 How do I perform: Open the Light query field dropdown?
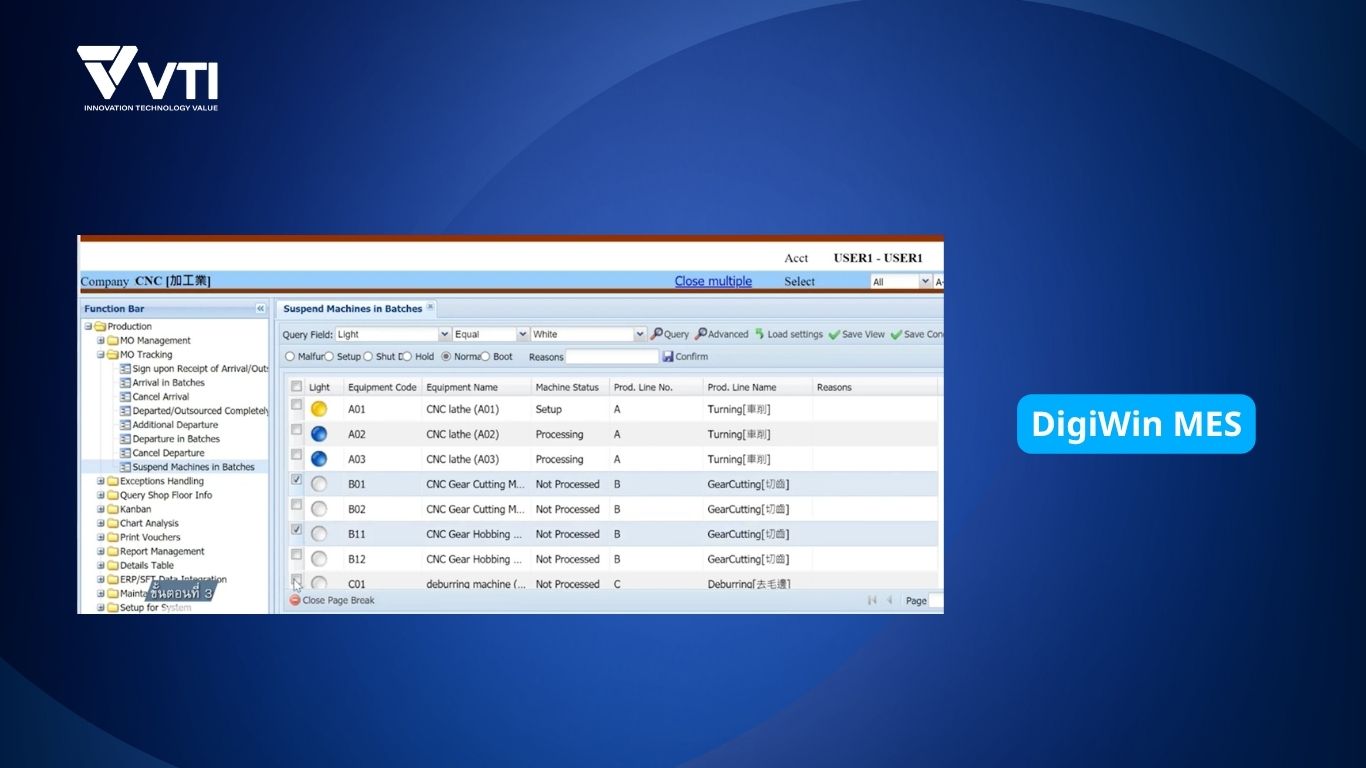point(444,334)
